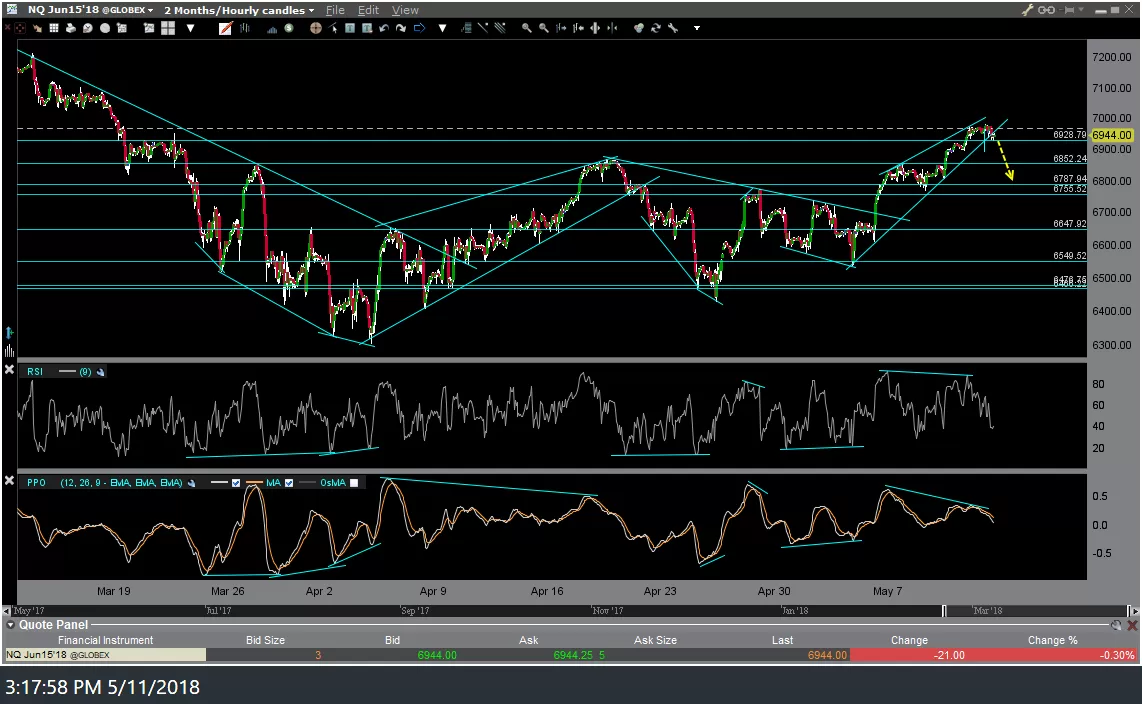Enable the round crosshair cursor tool
Screen dimensions: 1142x704
click(x=316, y=28)
